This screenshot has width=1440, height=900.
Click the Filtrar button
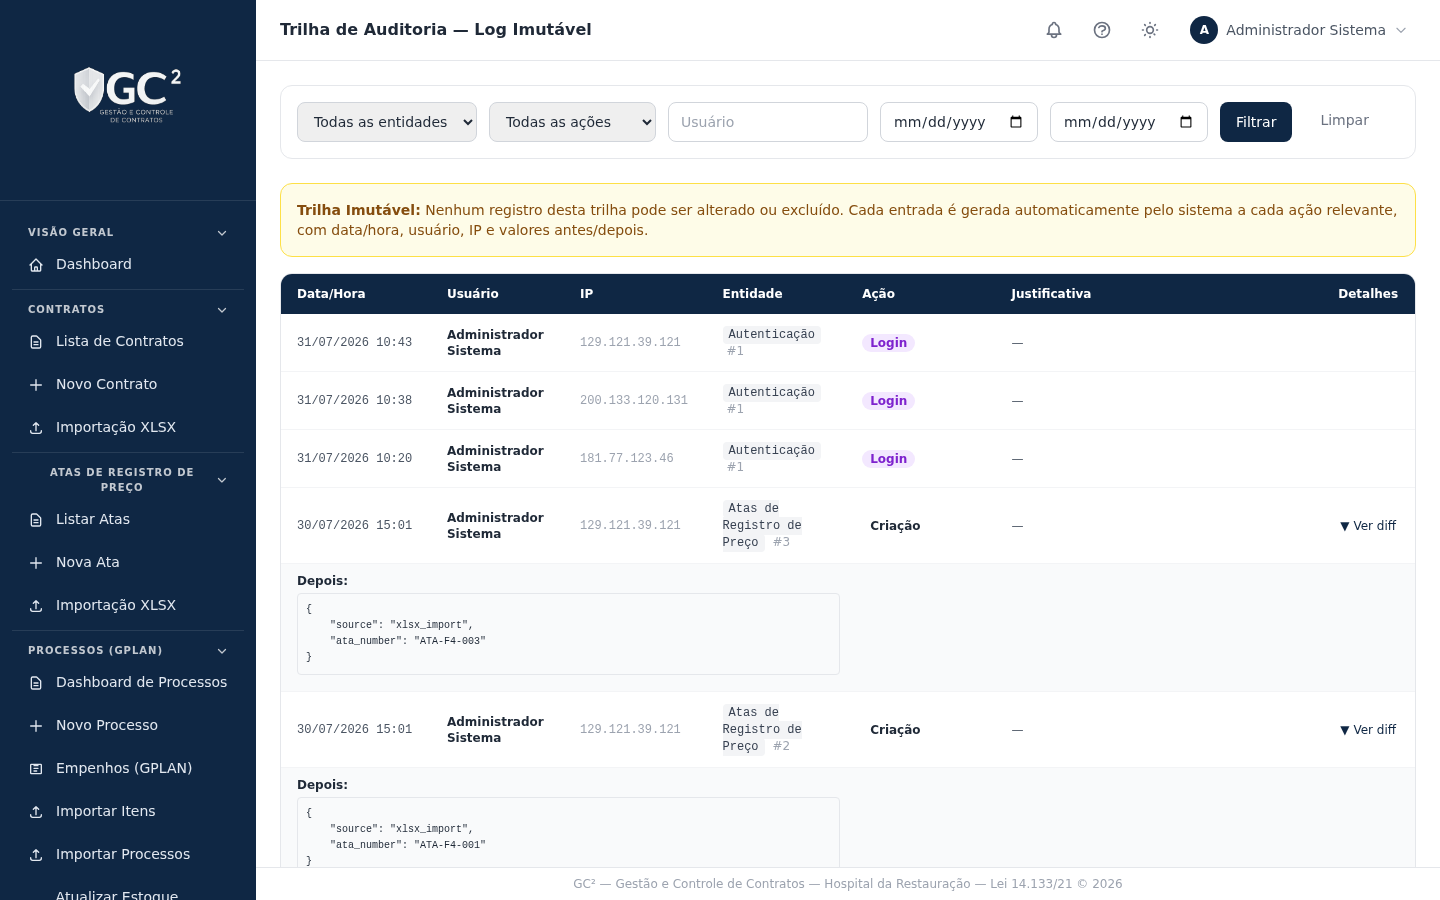(x=1256, y=122)
